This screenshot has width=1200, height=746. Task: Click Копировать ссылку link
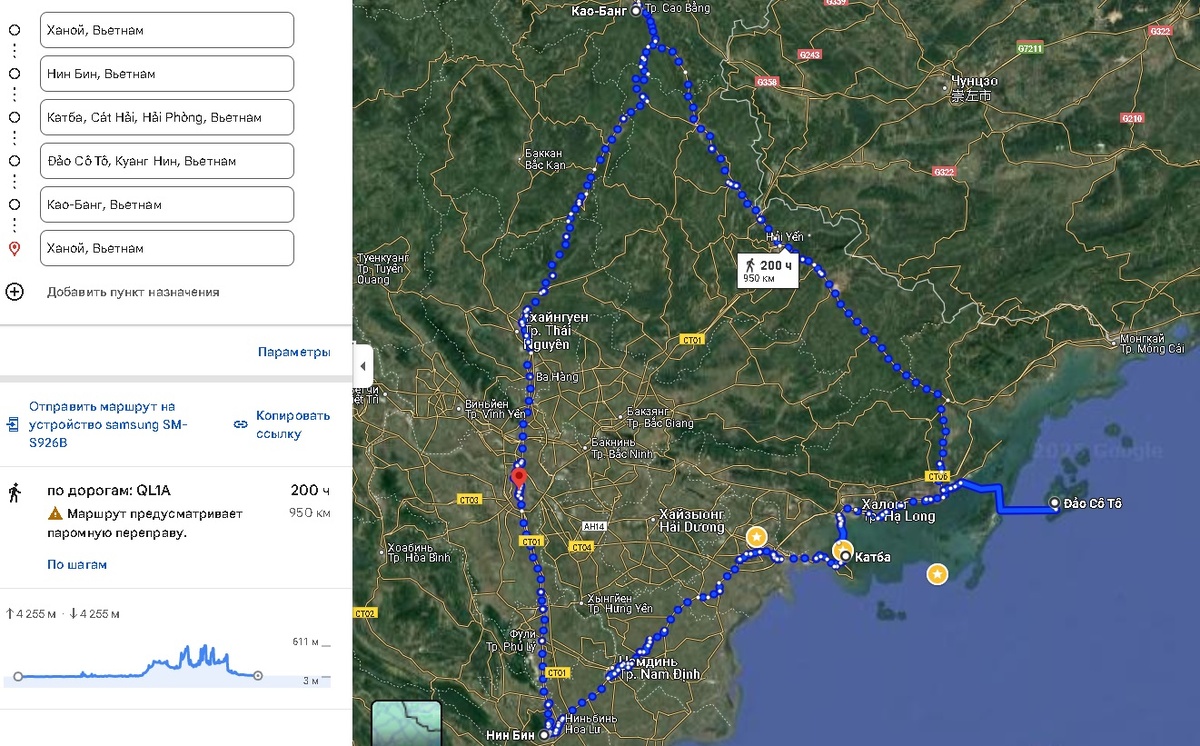coord(293,424)
